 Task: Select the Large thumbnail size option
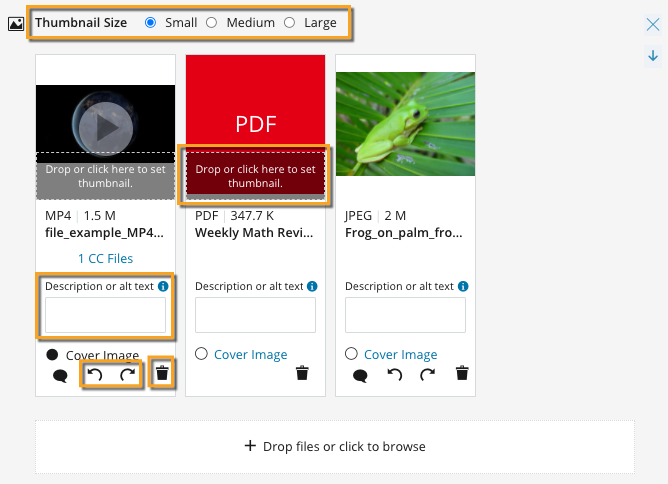click(x=290, y=22)
